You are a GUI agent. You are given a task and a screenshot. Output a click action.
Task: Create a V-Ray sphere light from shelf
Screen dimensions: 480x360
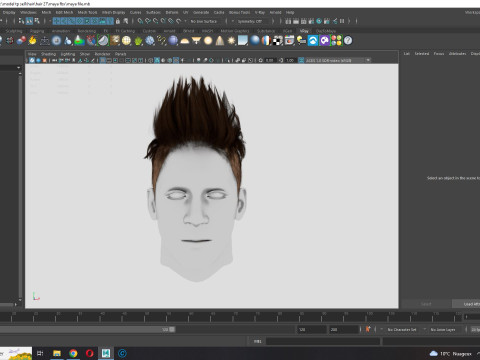tap(208, 41)
